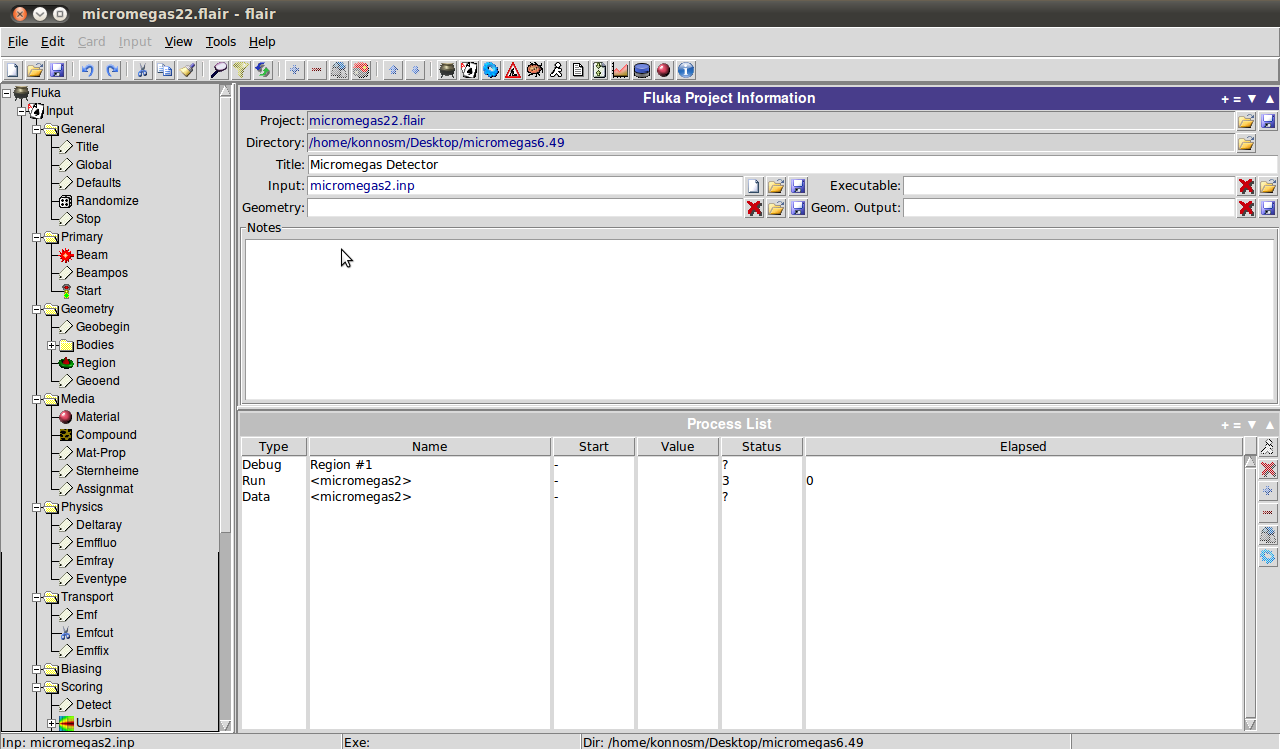Click the Save floppy disk toolbar icon
The height and width of the screenshot is (749, 1280).
point(57,70)
